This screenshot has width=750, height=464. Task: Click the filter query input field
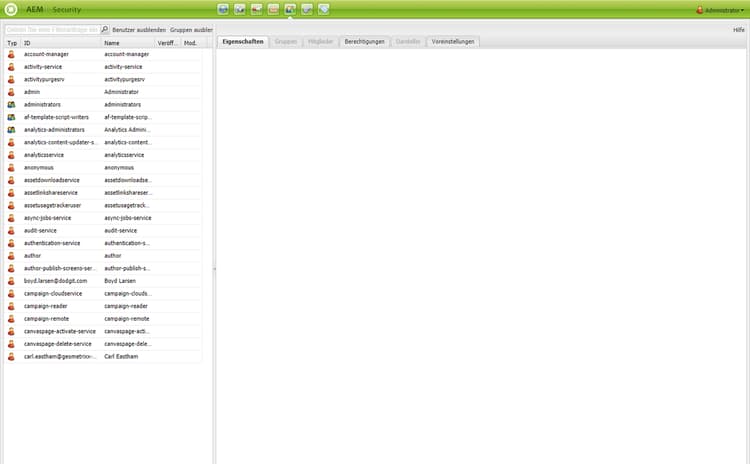[x=53, y=29]
